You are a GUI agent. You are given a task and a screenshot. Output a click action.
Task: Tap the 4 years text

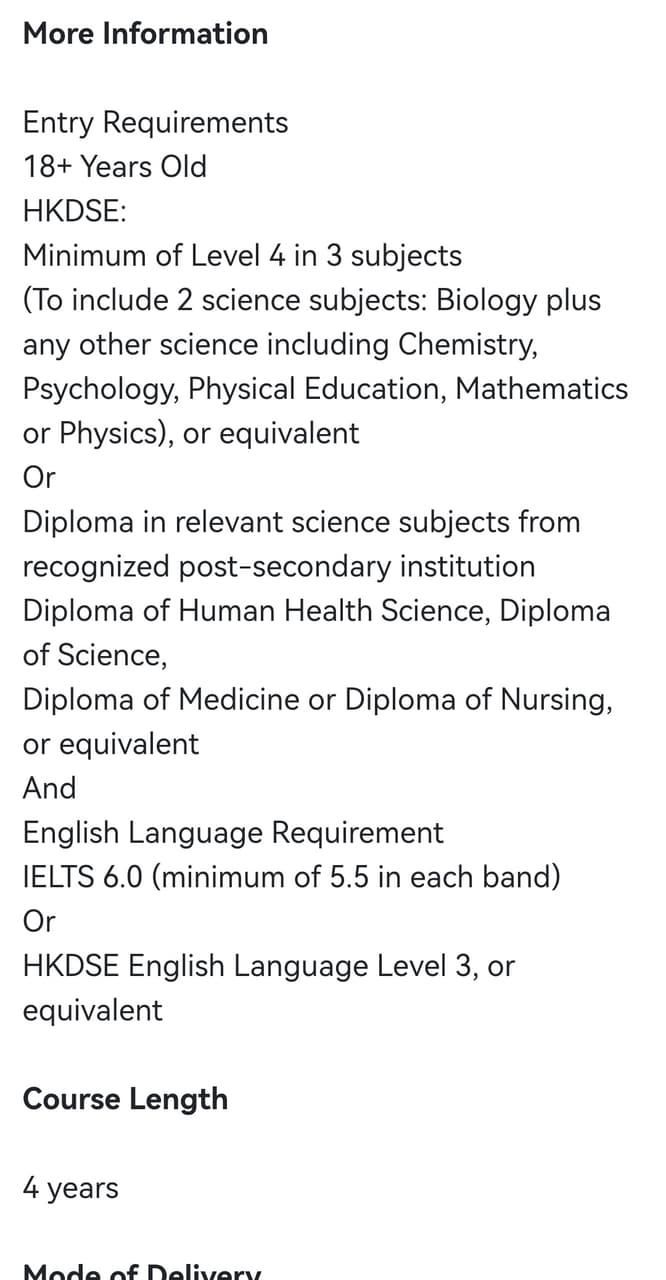pos(70,1188)
